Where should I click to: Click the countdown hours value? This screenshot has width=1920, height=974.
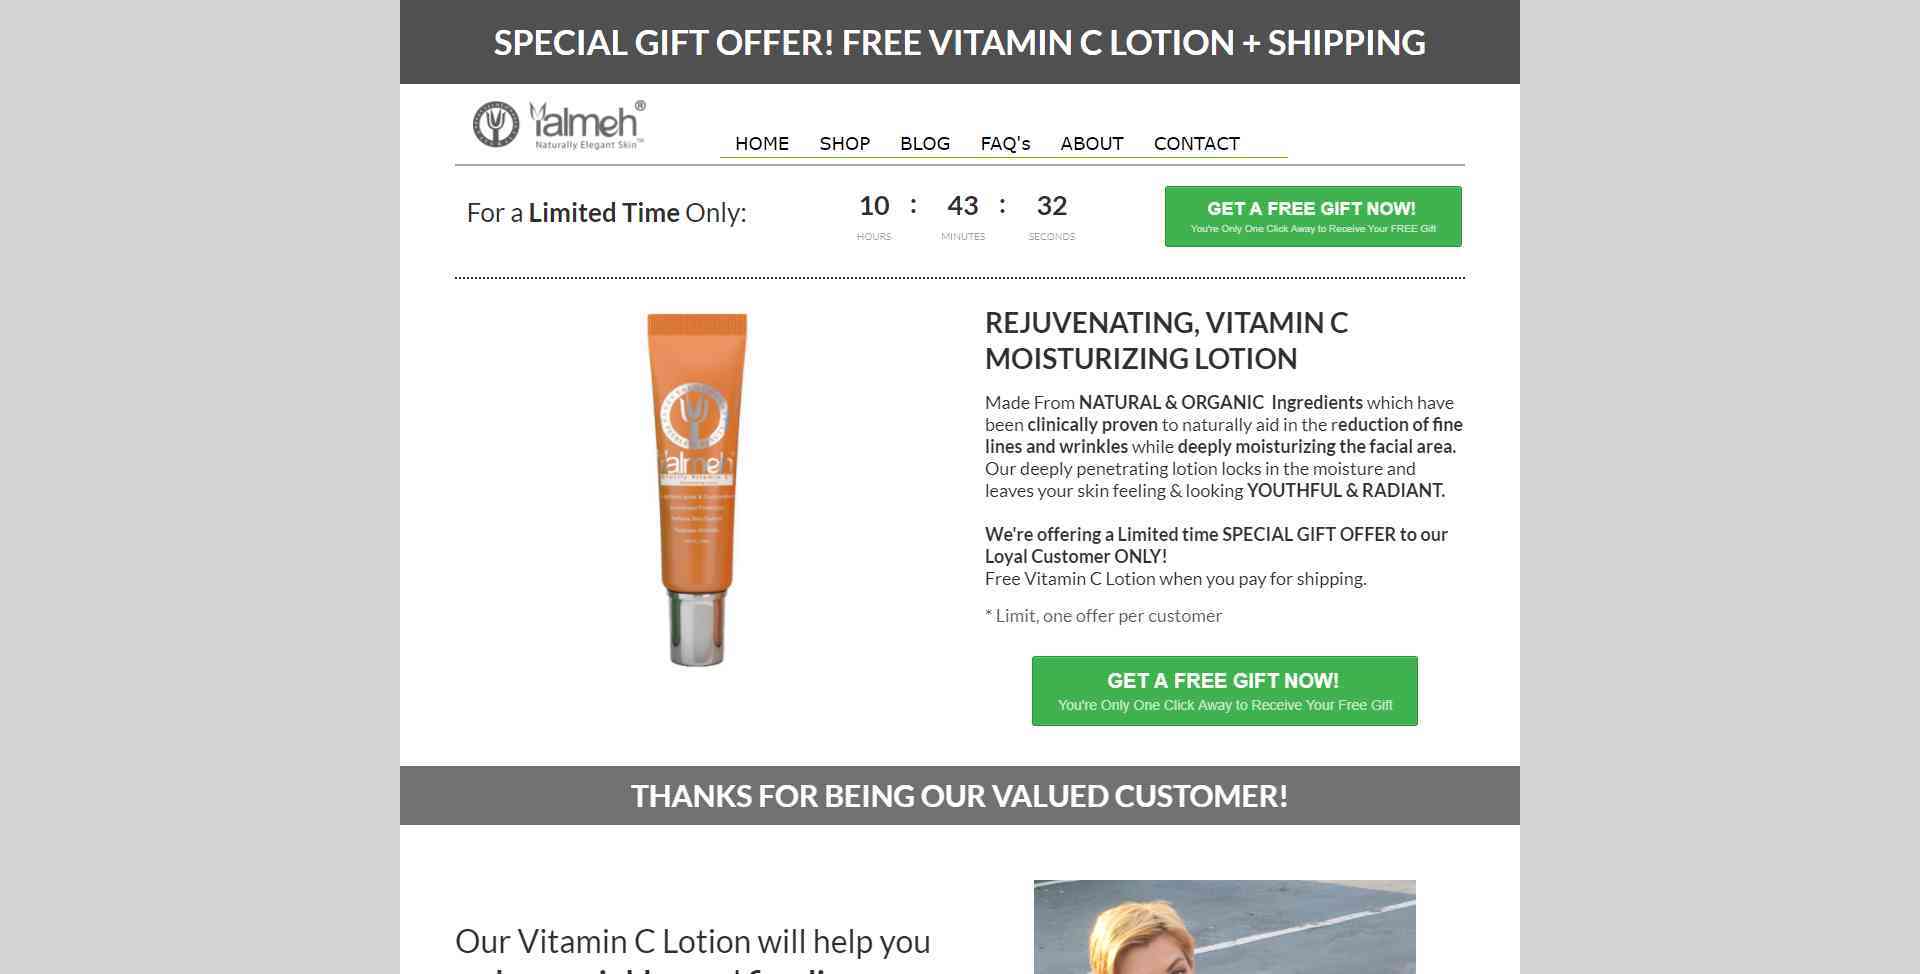(x=874, y=206)
